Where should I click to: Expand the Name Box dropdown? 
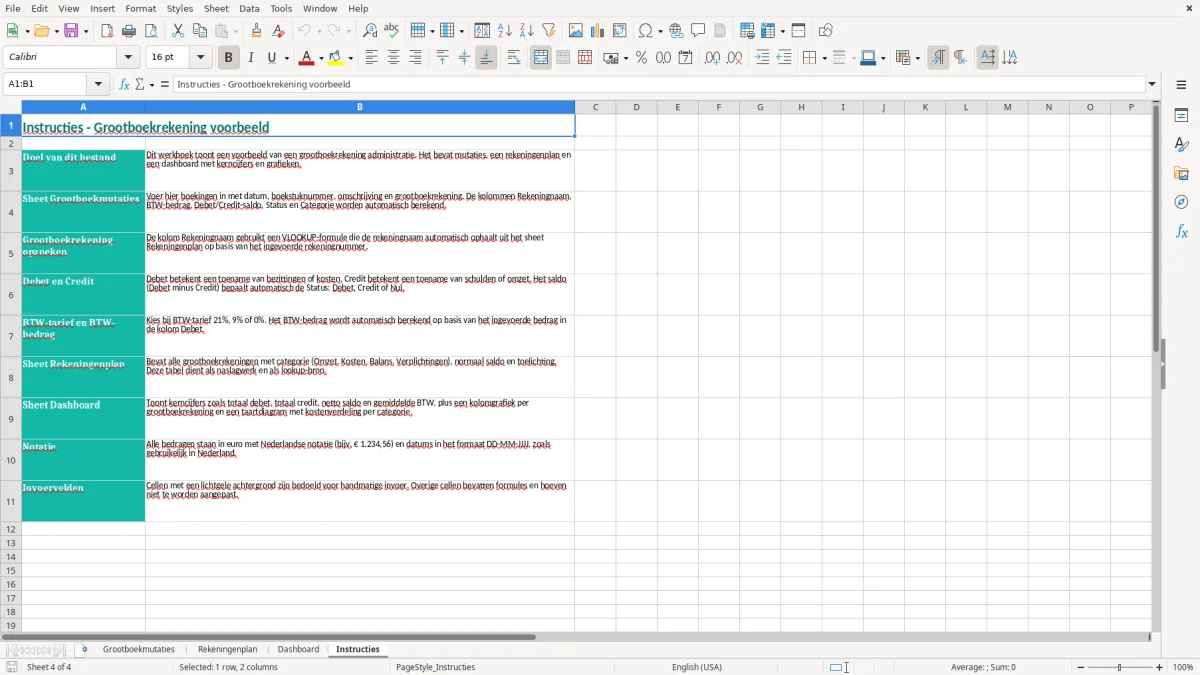click(100, 84)
